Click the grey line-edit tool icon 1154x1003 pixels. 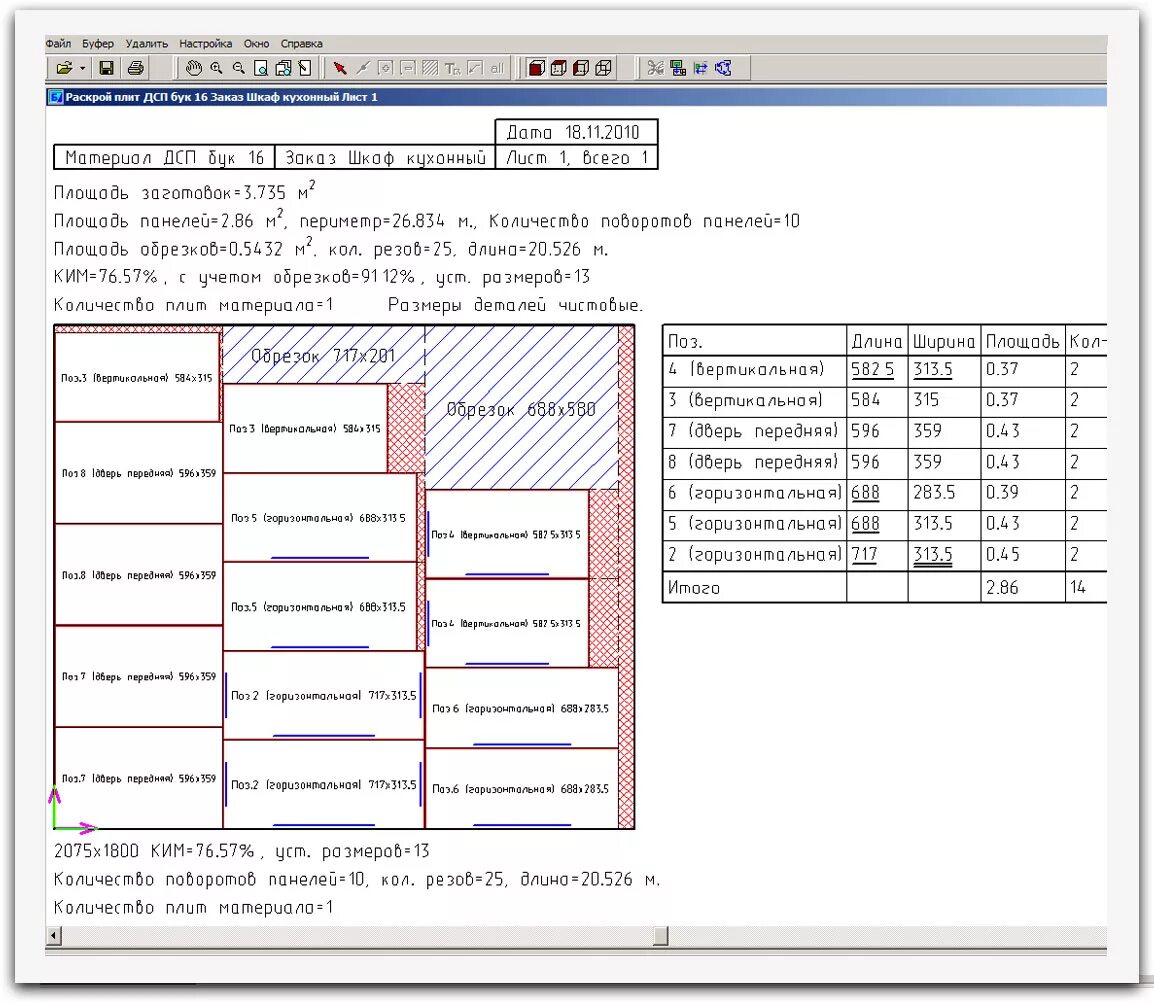(362, 68)
